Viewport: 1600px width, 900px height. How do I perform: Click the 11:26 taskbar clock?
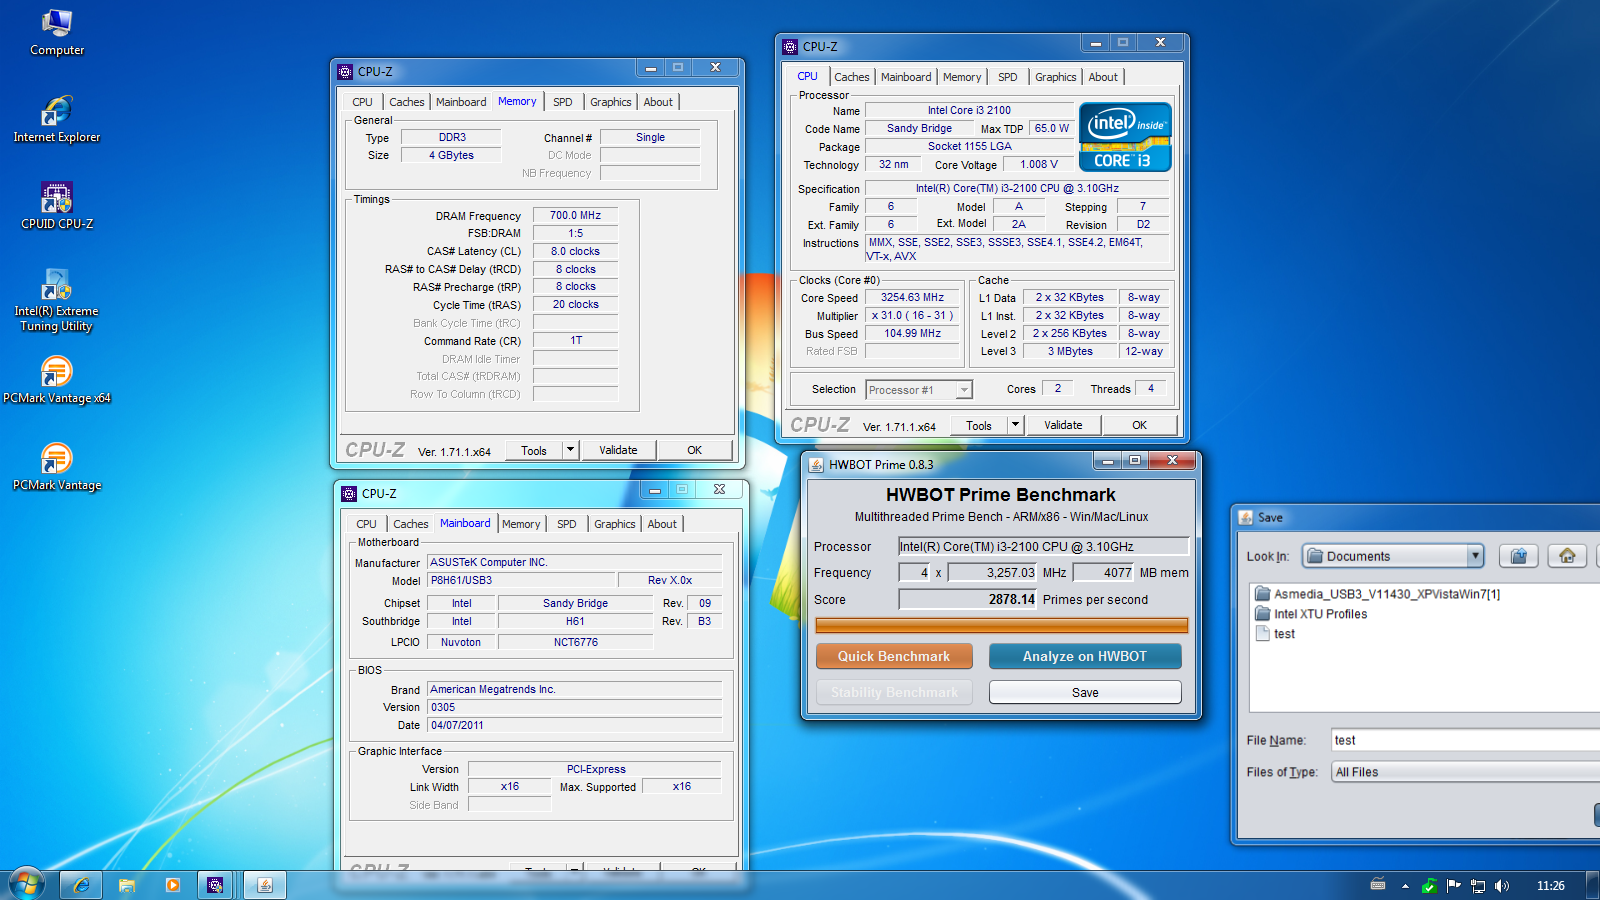[1550, 886]
